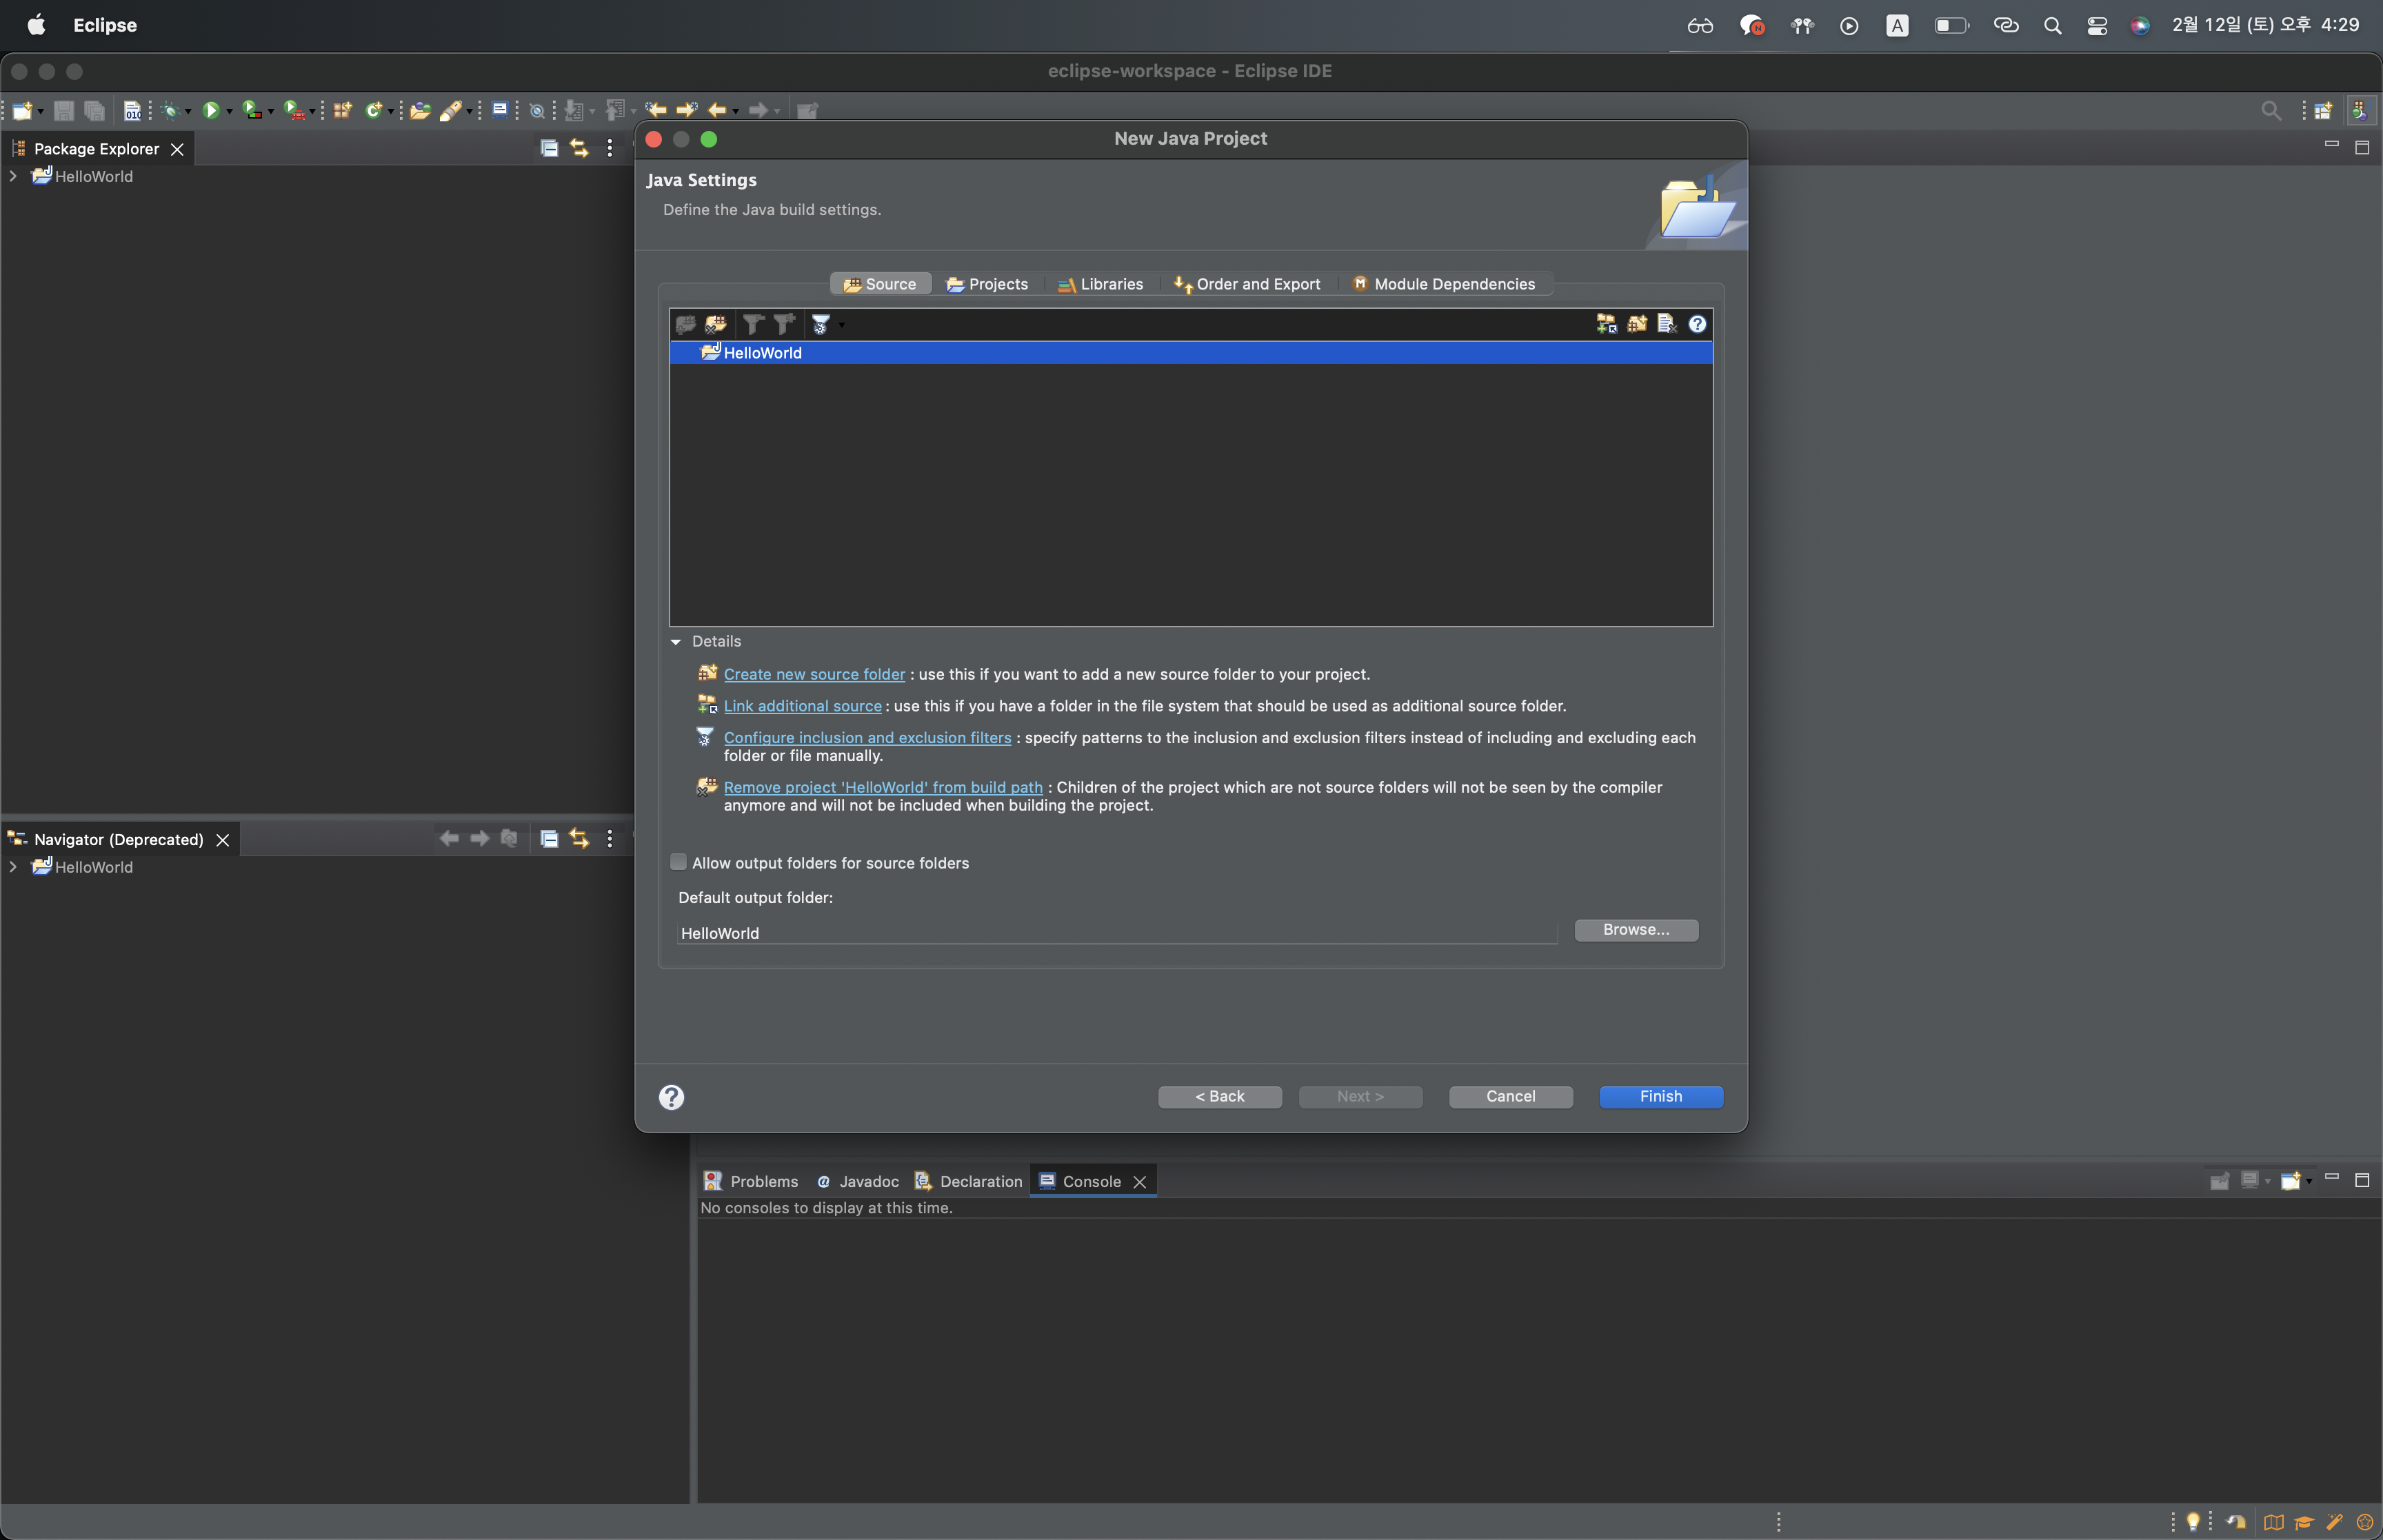Viewport: 2383px width, 1540px height.
Task: Click the Default output folder text field
Action: coord(1117,933)
